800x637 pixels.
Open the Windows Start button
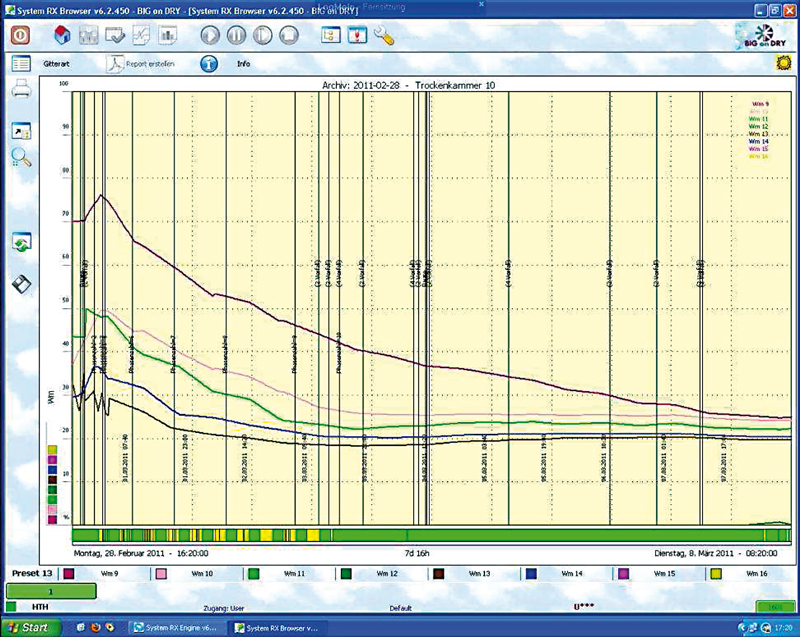pyautogui.click(x=30, y=627)
